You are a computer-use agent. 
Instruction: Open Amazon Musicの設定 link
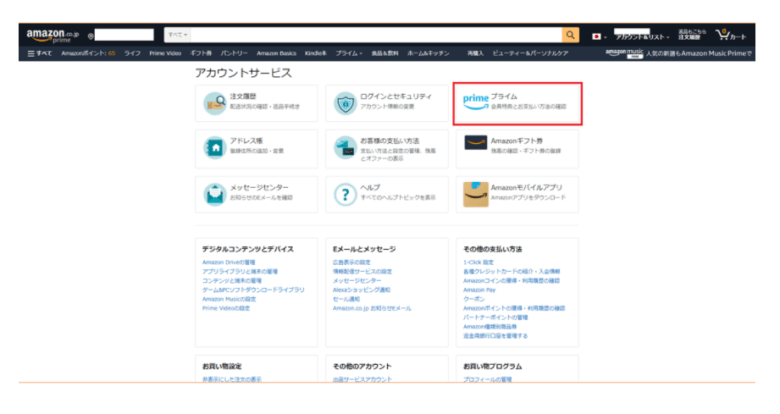(229, 299)
